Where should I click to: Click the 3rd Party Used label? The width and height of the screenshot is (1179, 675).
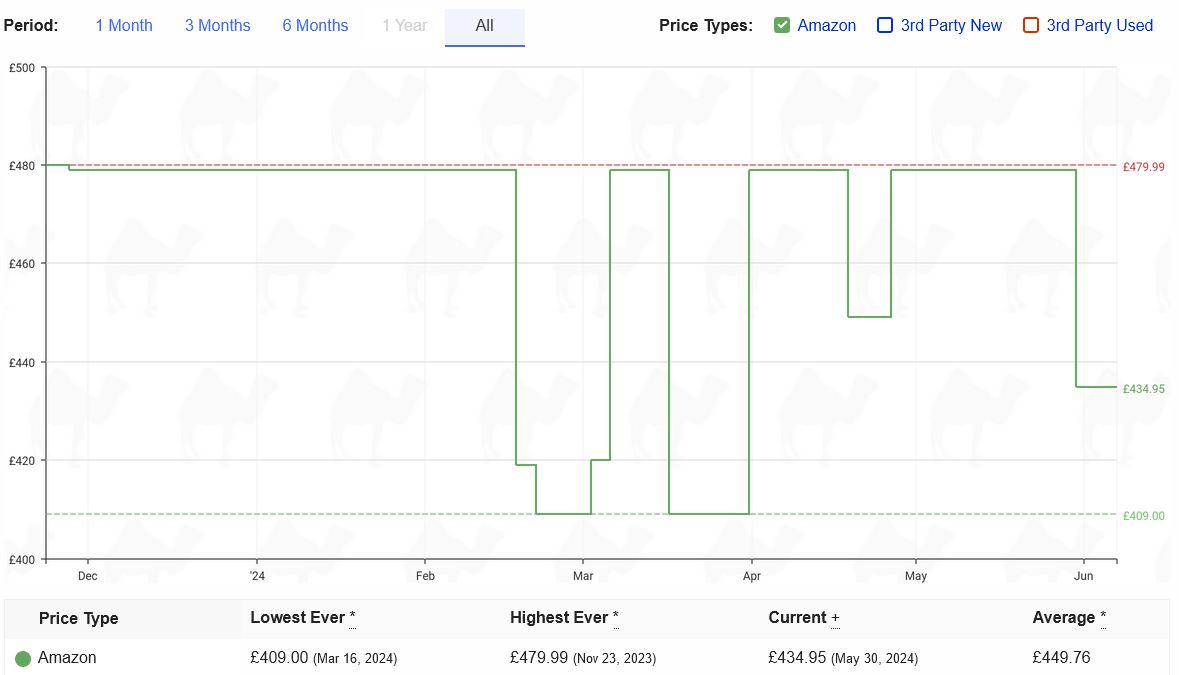click(1099, 26)
